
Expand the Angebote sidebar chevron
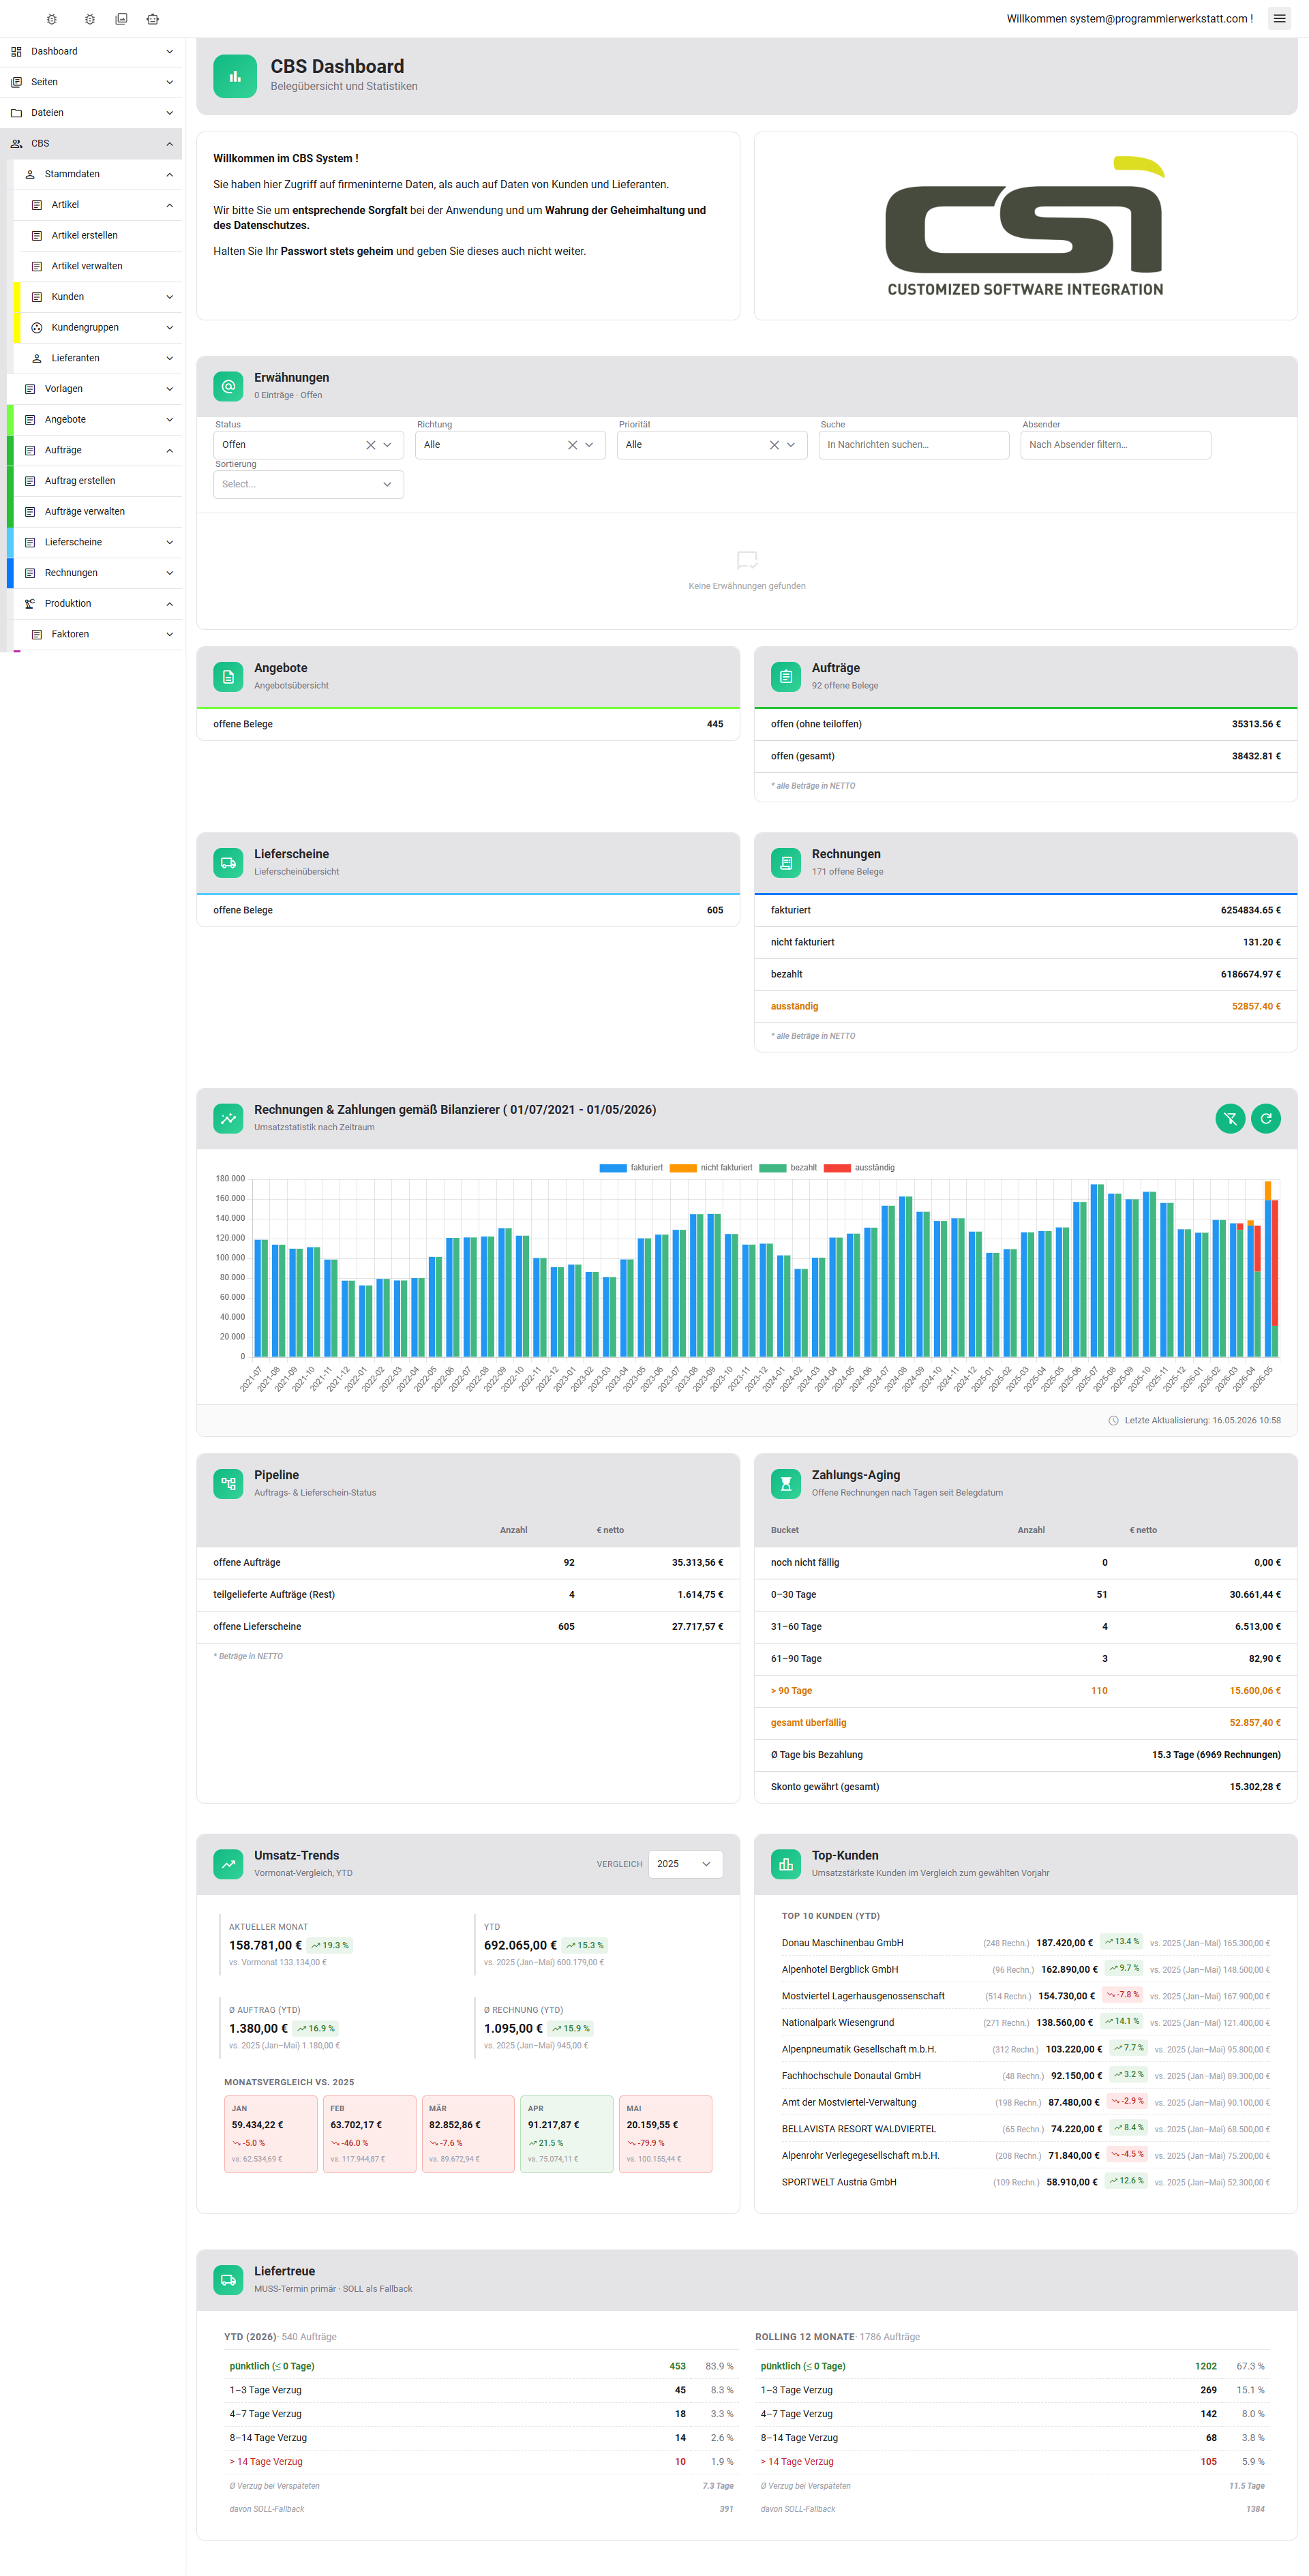pos(169,420)
